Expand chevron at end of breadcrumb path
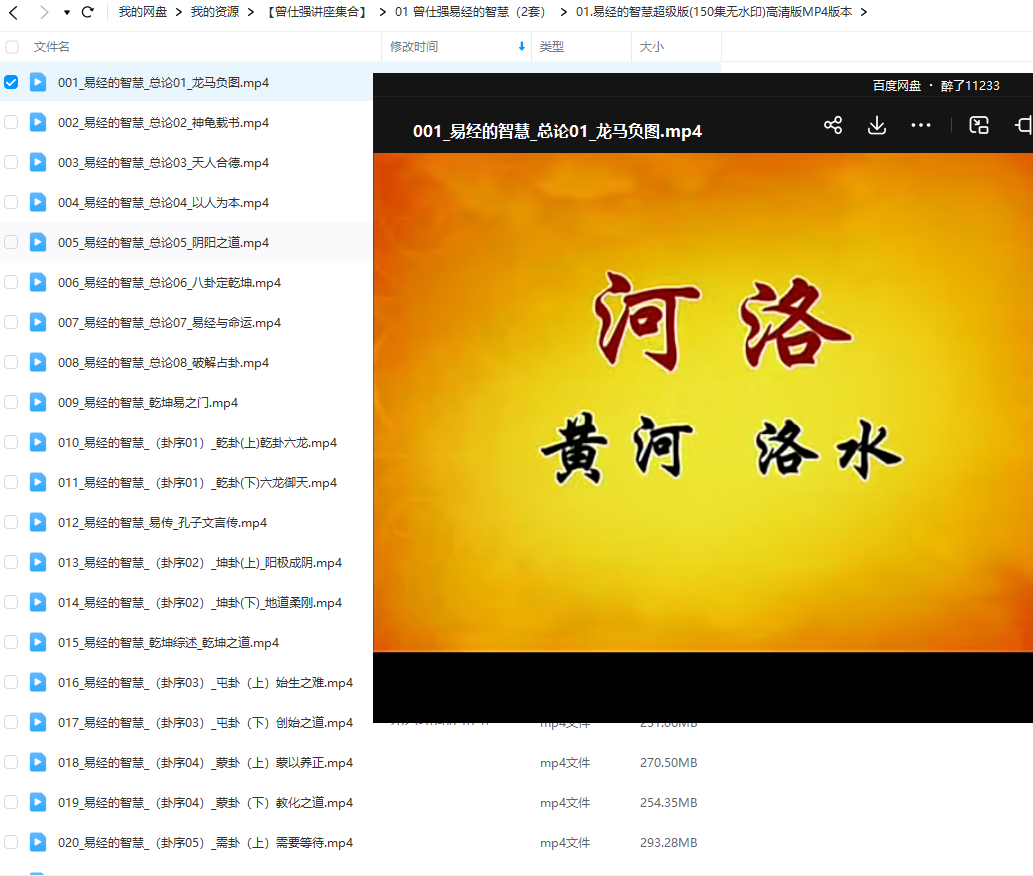The image size is (1033, 876). [x=864, y=12]
